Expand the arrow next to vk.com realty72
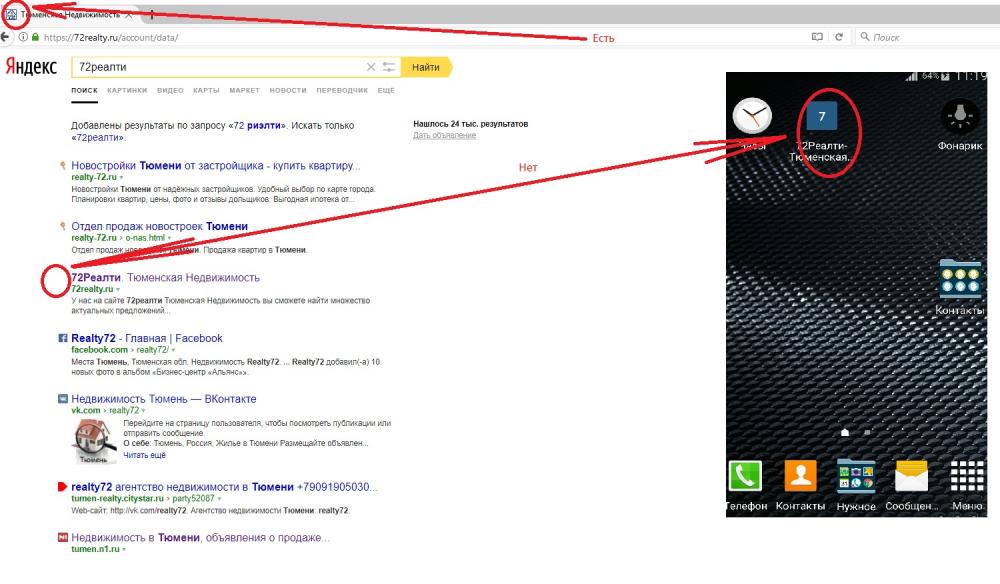Image resolution: width=1000 pixels, height=584 pixels. (x=143, y=411)
